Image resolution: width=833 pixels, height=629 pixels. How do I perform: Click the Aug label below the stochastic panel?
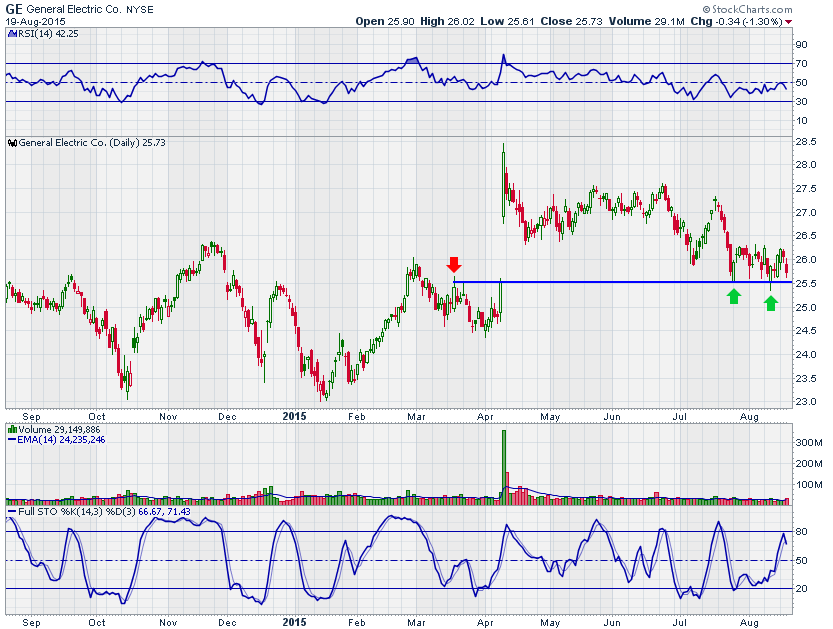tap(749, 623)
